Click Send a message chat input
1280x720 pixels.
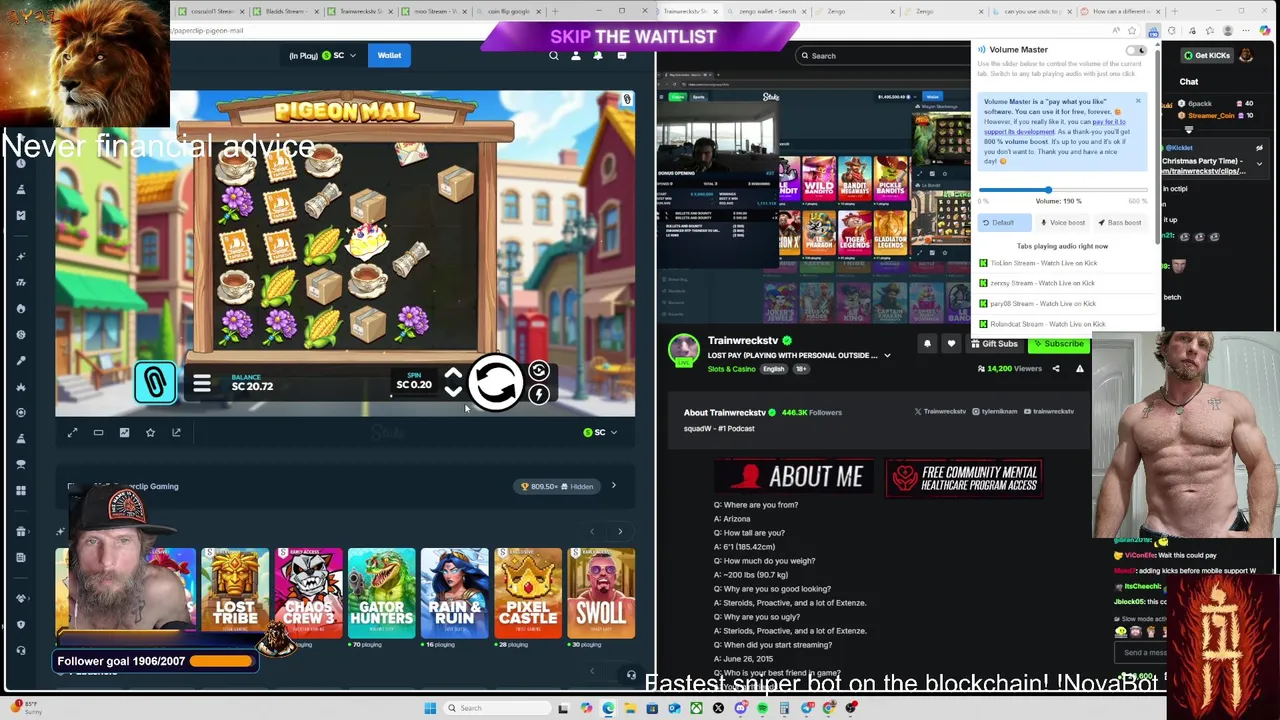1142,653
